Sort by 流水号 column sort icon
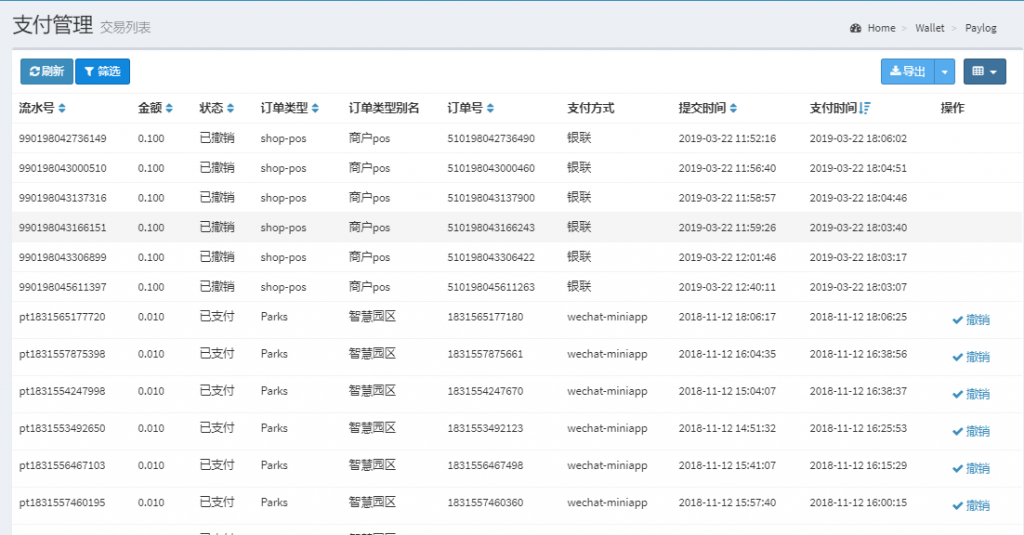1024x535 pixels. click(x=63, y=108)
